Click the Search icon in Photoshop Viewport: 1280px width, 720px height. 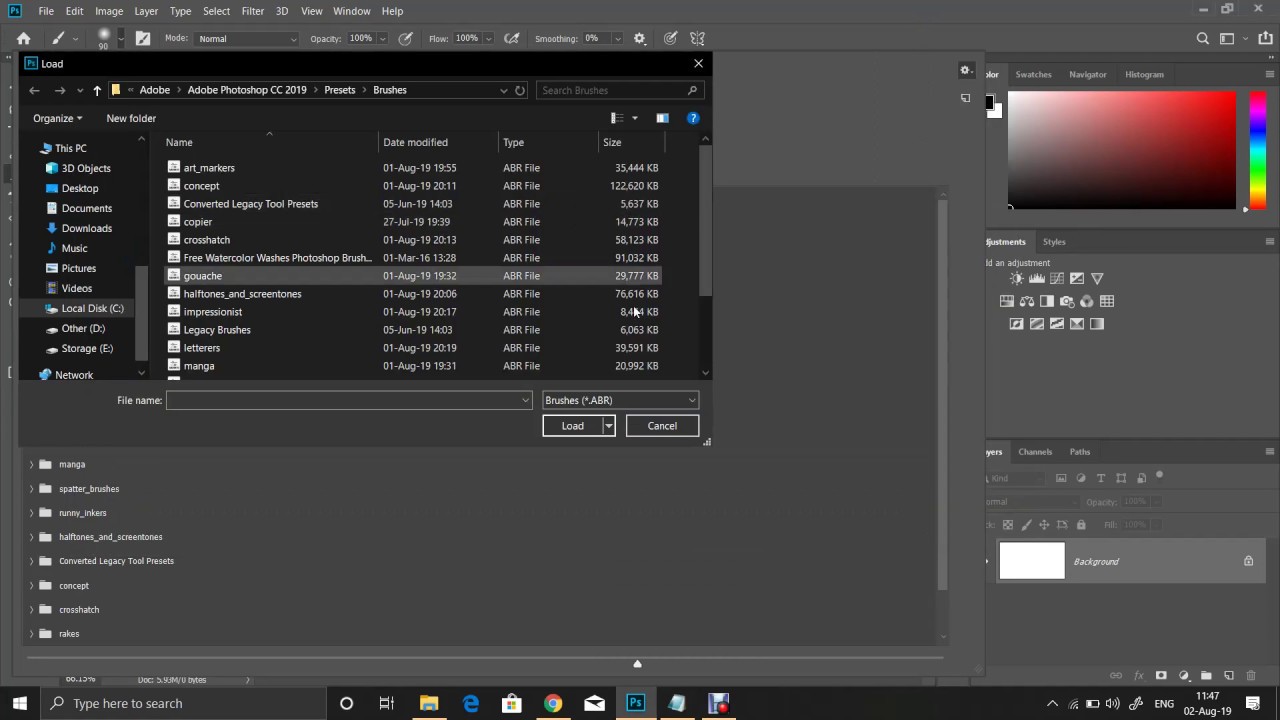(1203, 39)
